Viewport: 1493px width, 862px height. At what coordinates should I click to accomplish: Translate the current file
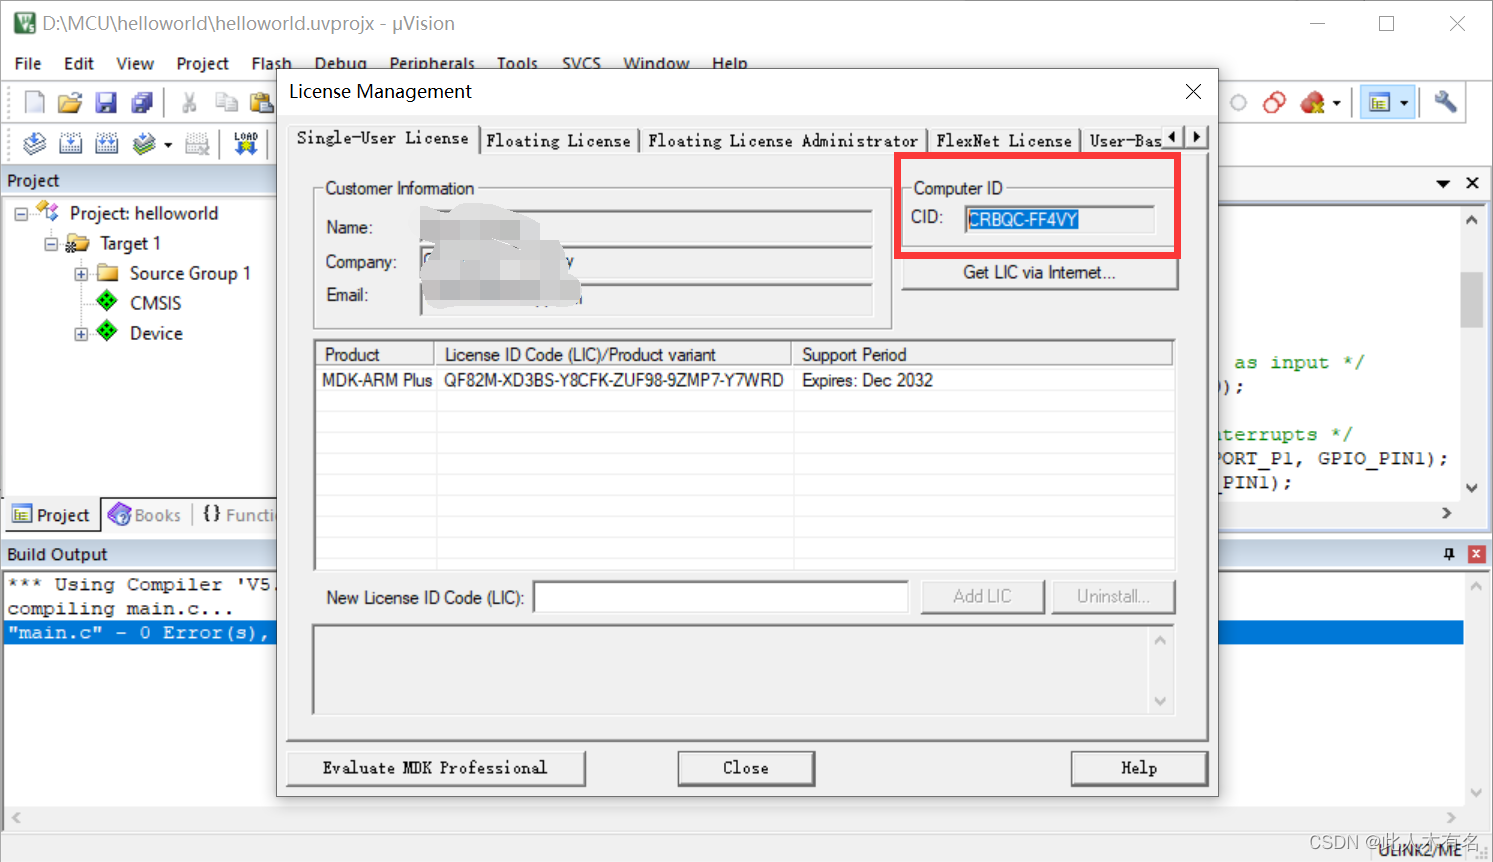tap(33, 143)
